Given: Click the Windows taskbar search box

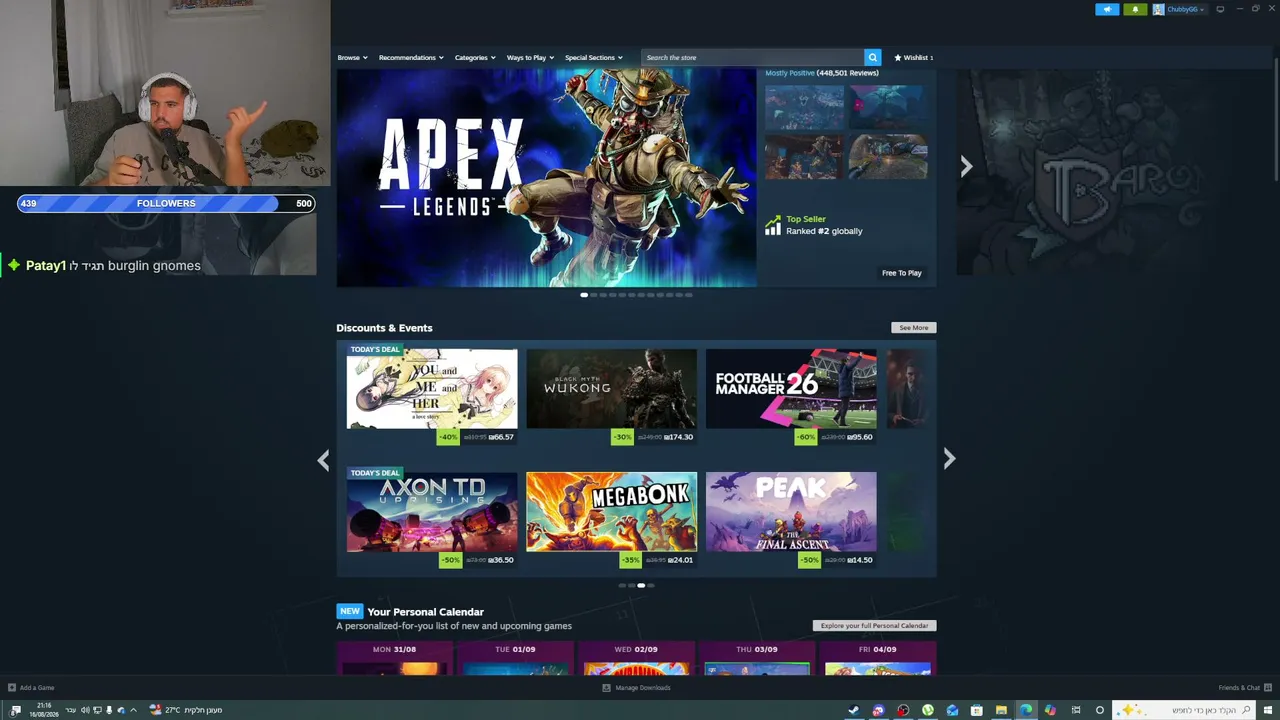Looking at the screenshot, I should point(1186,710).
